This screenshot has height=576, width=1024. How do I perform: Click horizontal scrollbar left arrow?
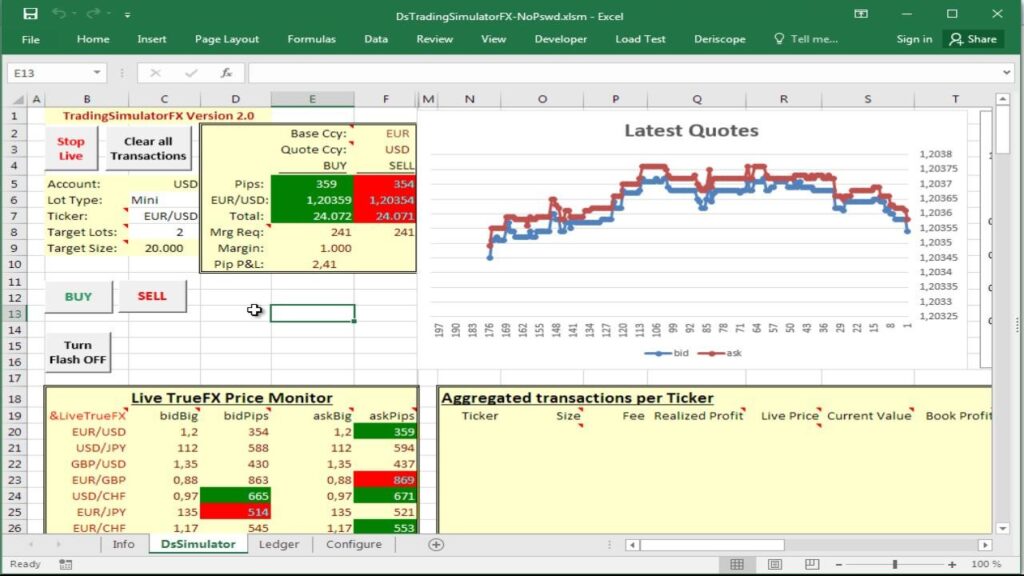click(x=632, y=545)
